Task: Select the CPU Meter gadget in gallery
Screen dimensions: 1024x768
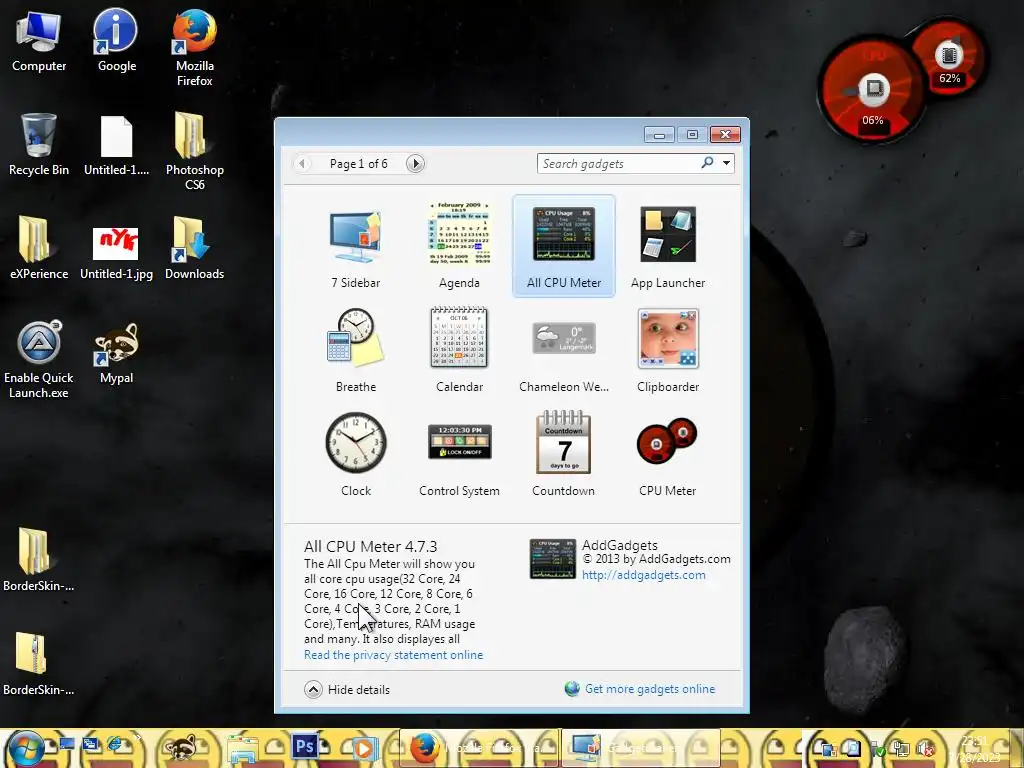Action: pos(667,454)
